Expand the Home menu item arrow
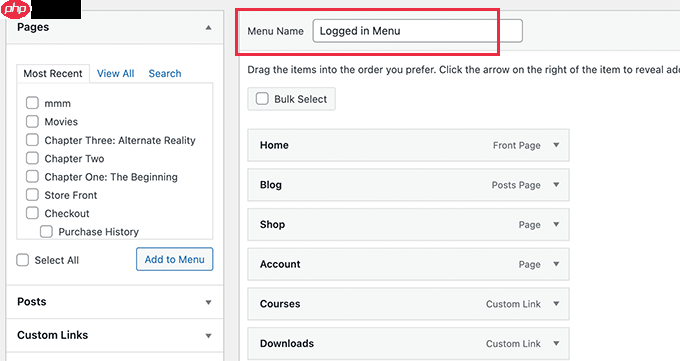Viewport: 680px width, 361px height. click(x=556, y=145)
